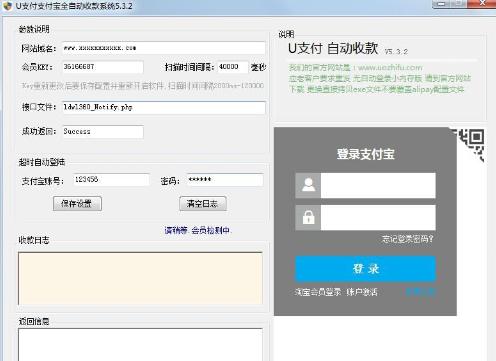Click the Alipay password input box
496x361 pixels.
(x=378, y=218)
